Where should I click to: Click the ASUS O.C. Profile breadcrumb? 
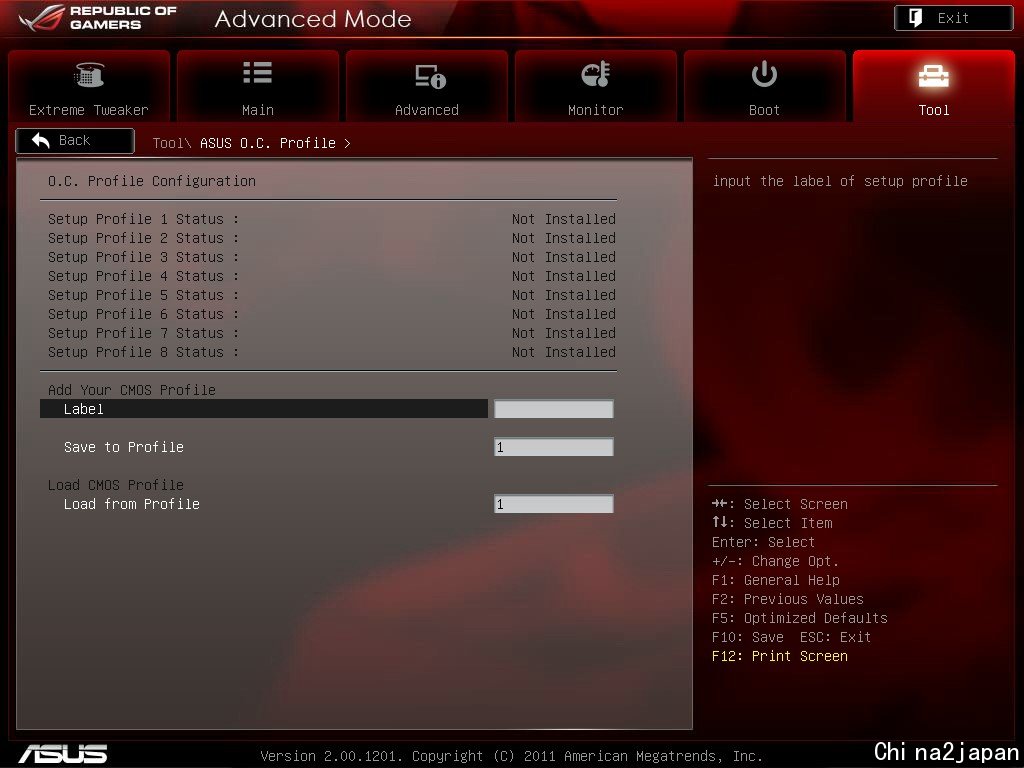[x=268, y=142]
